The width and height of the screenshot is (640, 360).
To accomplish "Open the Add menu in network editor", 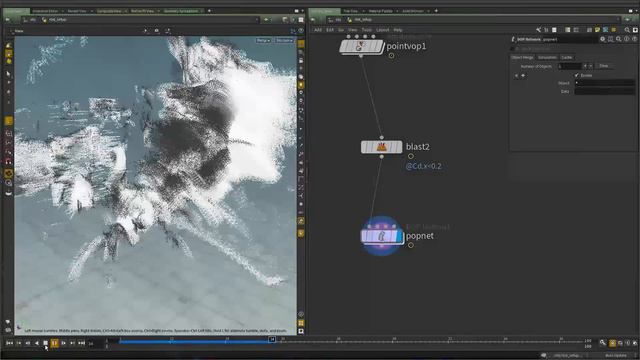I will point(318,30).
